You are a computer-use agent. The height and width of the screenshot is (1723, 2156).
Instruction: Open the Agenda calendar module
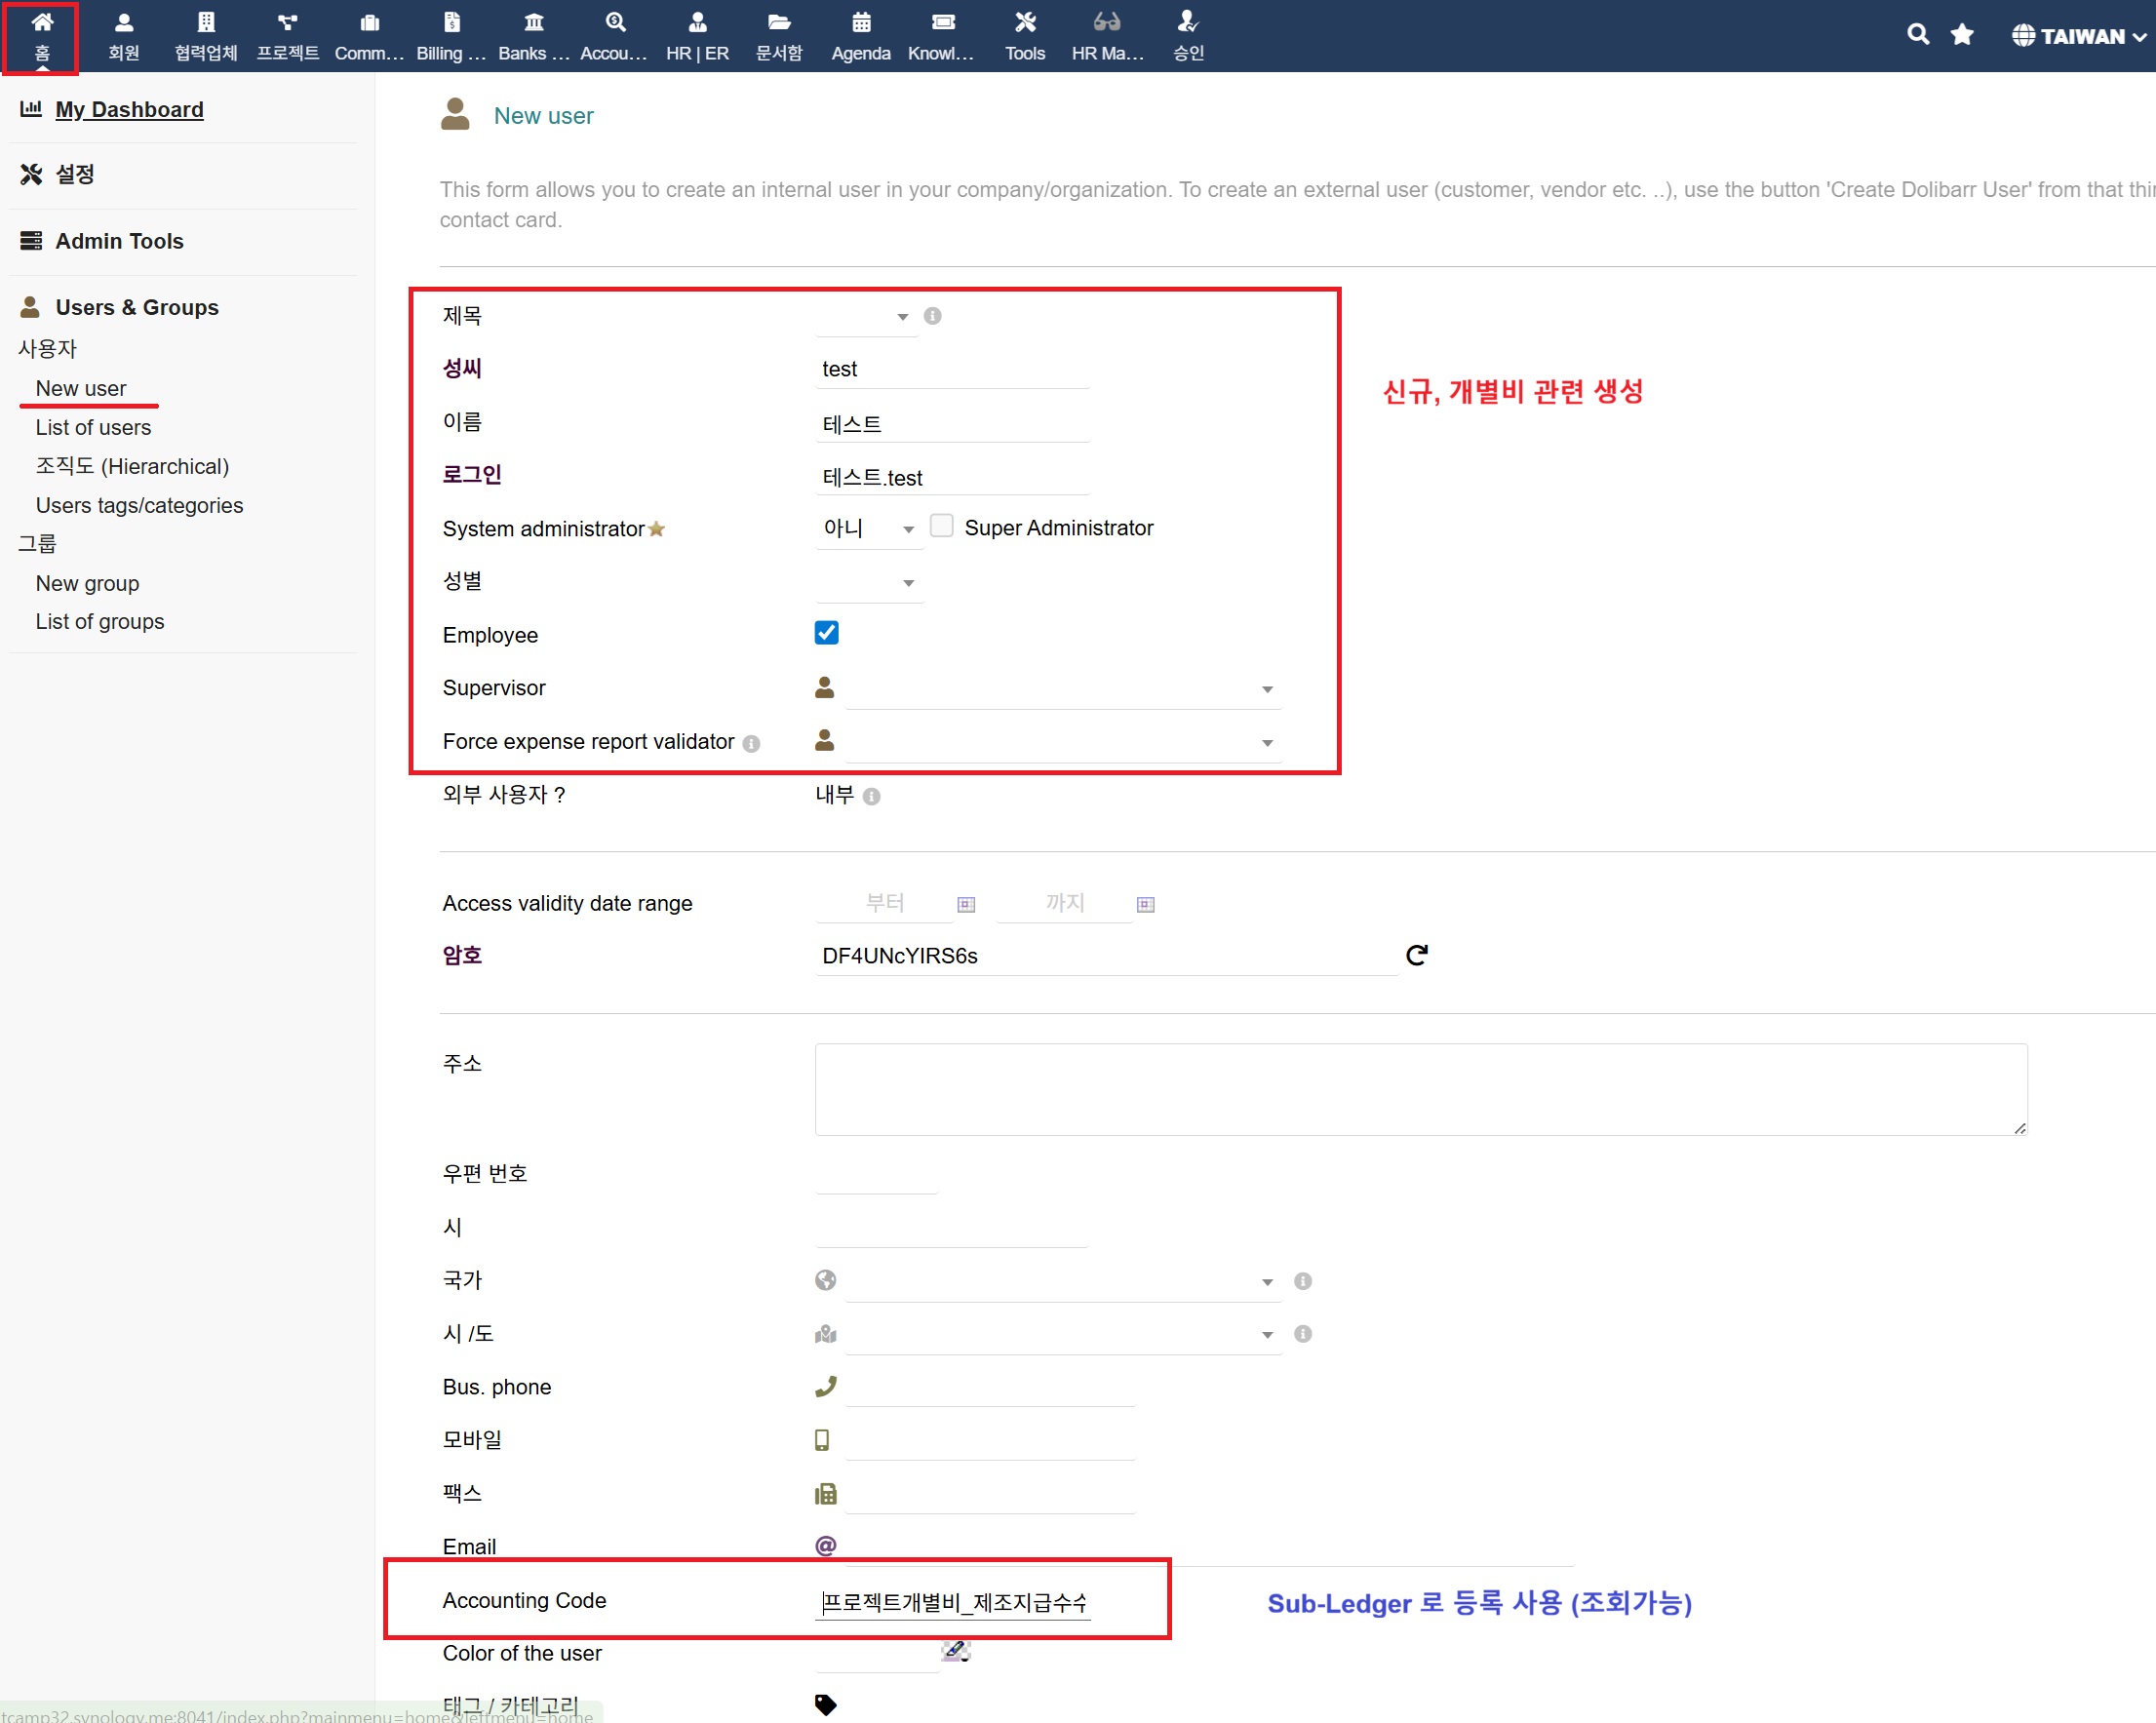pos(860,35)
